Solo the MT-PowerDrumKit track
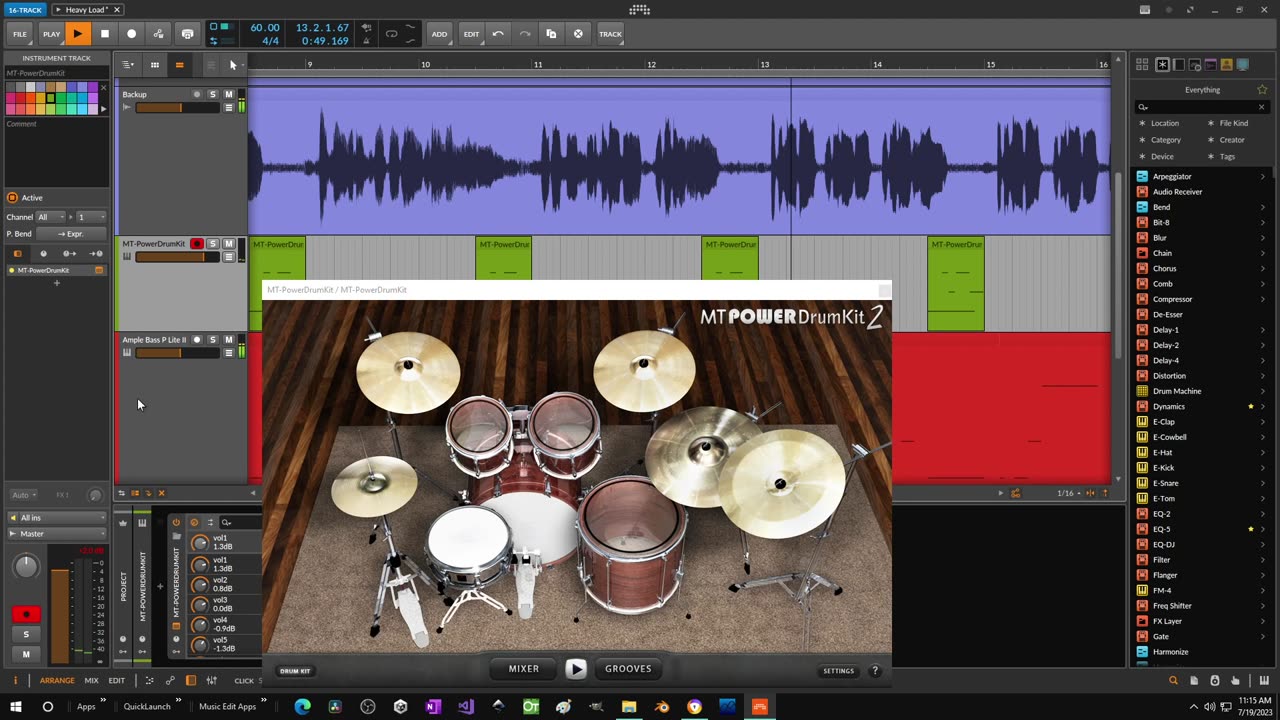 212,244
